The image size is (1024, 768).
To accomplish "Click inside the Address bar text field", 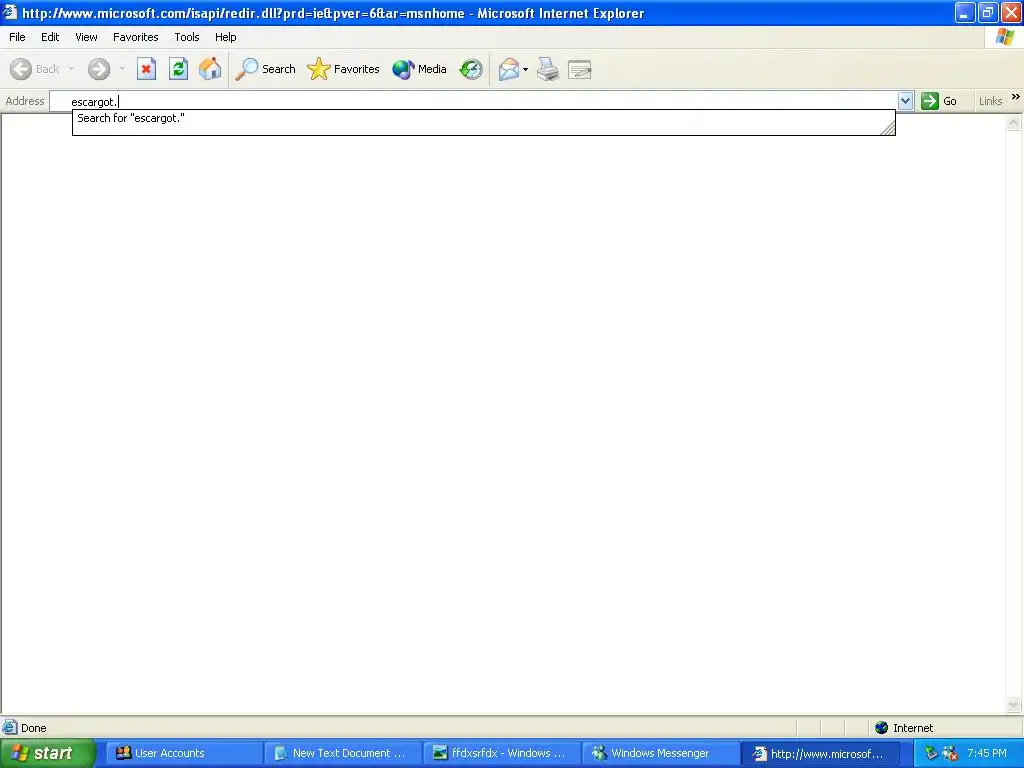I will pyautogui.click(x=473, y=101).
